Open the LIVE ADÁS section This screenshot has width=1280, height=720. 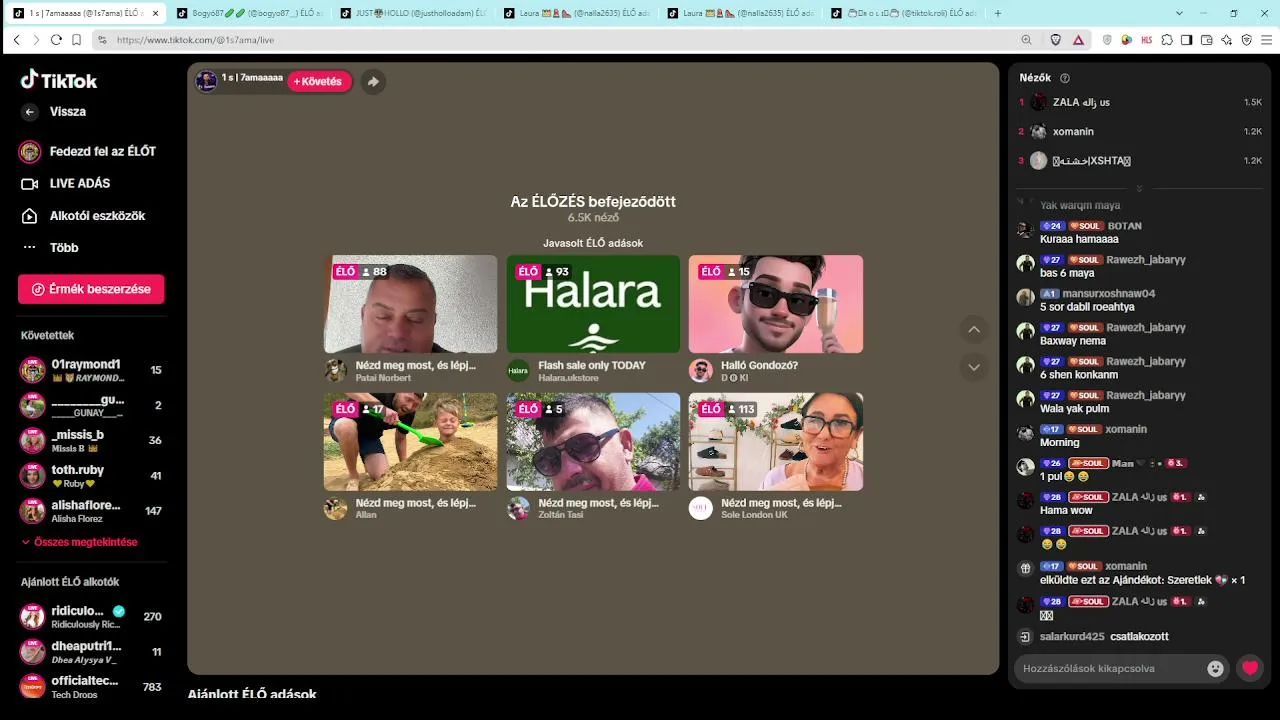tap(66, 183)
